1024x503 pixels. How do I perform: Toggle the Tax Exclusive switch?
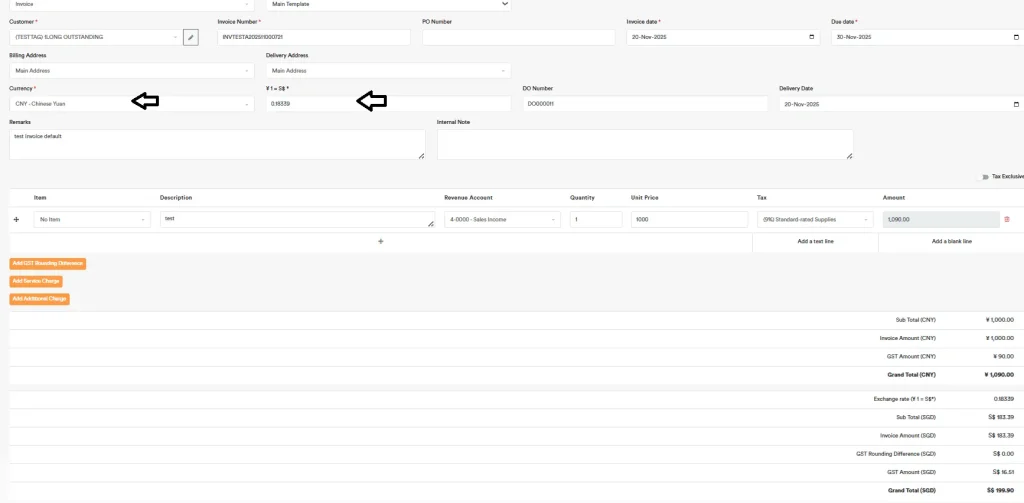pos(985,176)
